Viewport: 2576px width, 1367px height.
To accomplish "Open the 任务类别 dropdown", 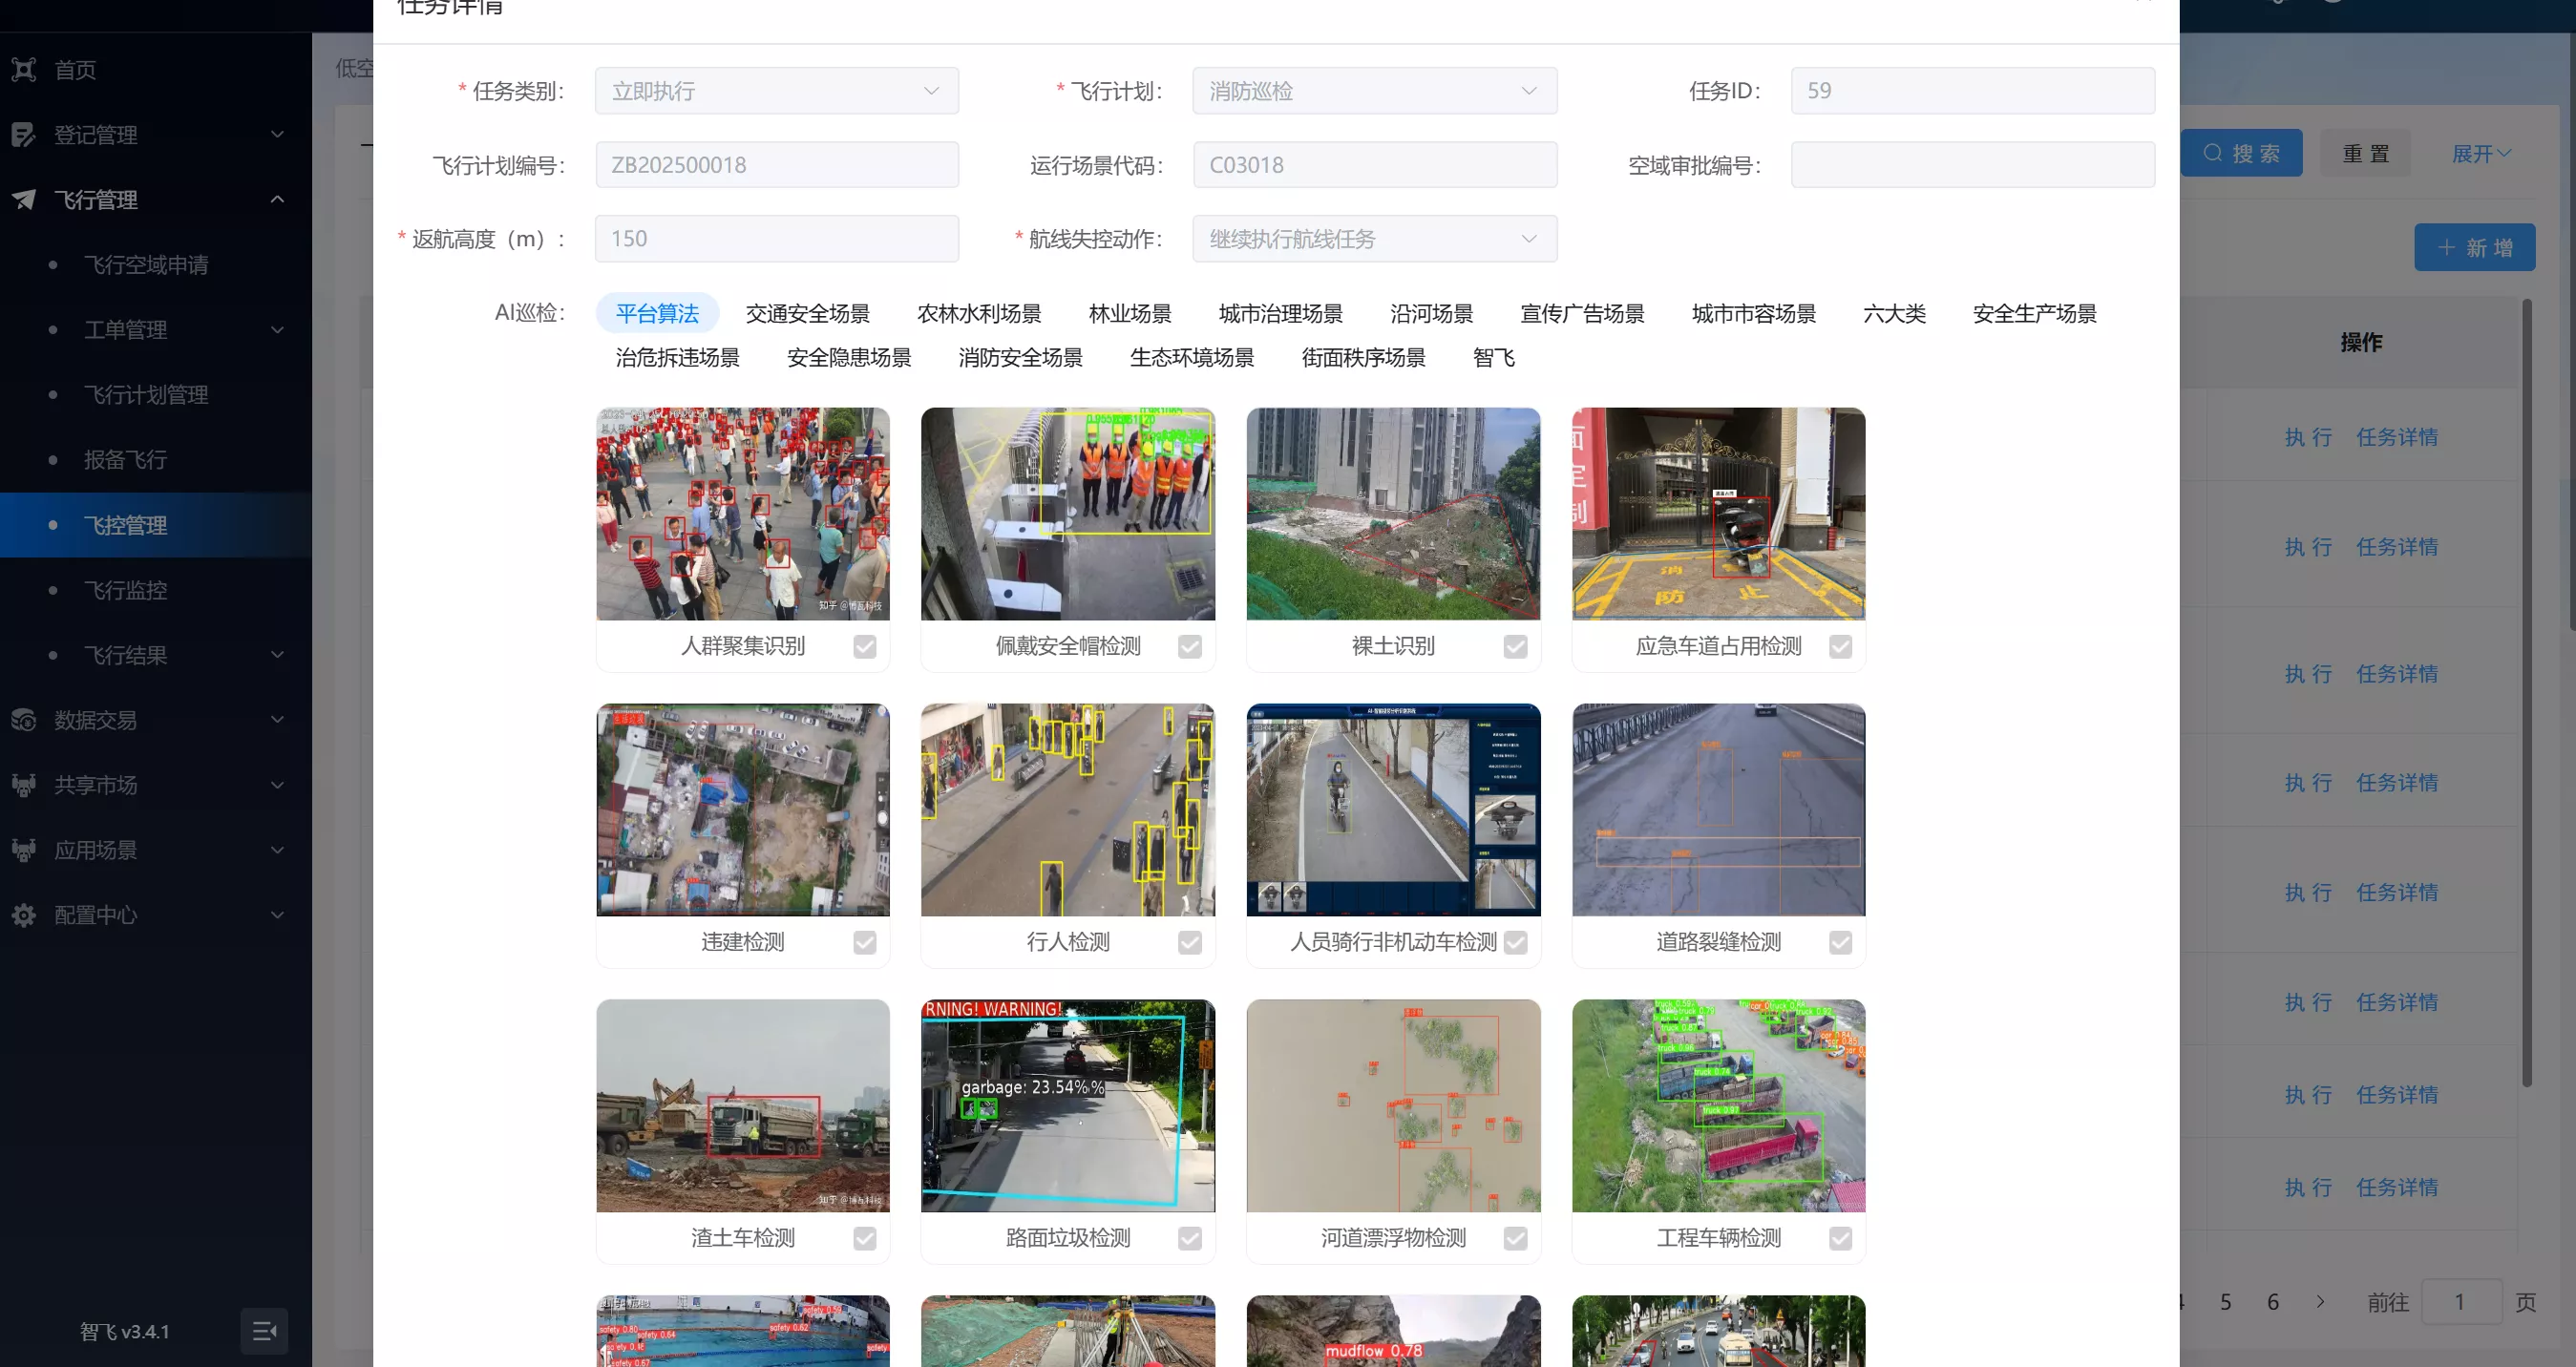I will (777, 91).
